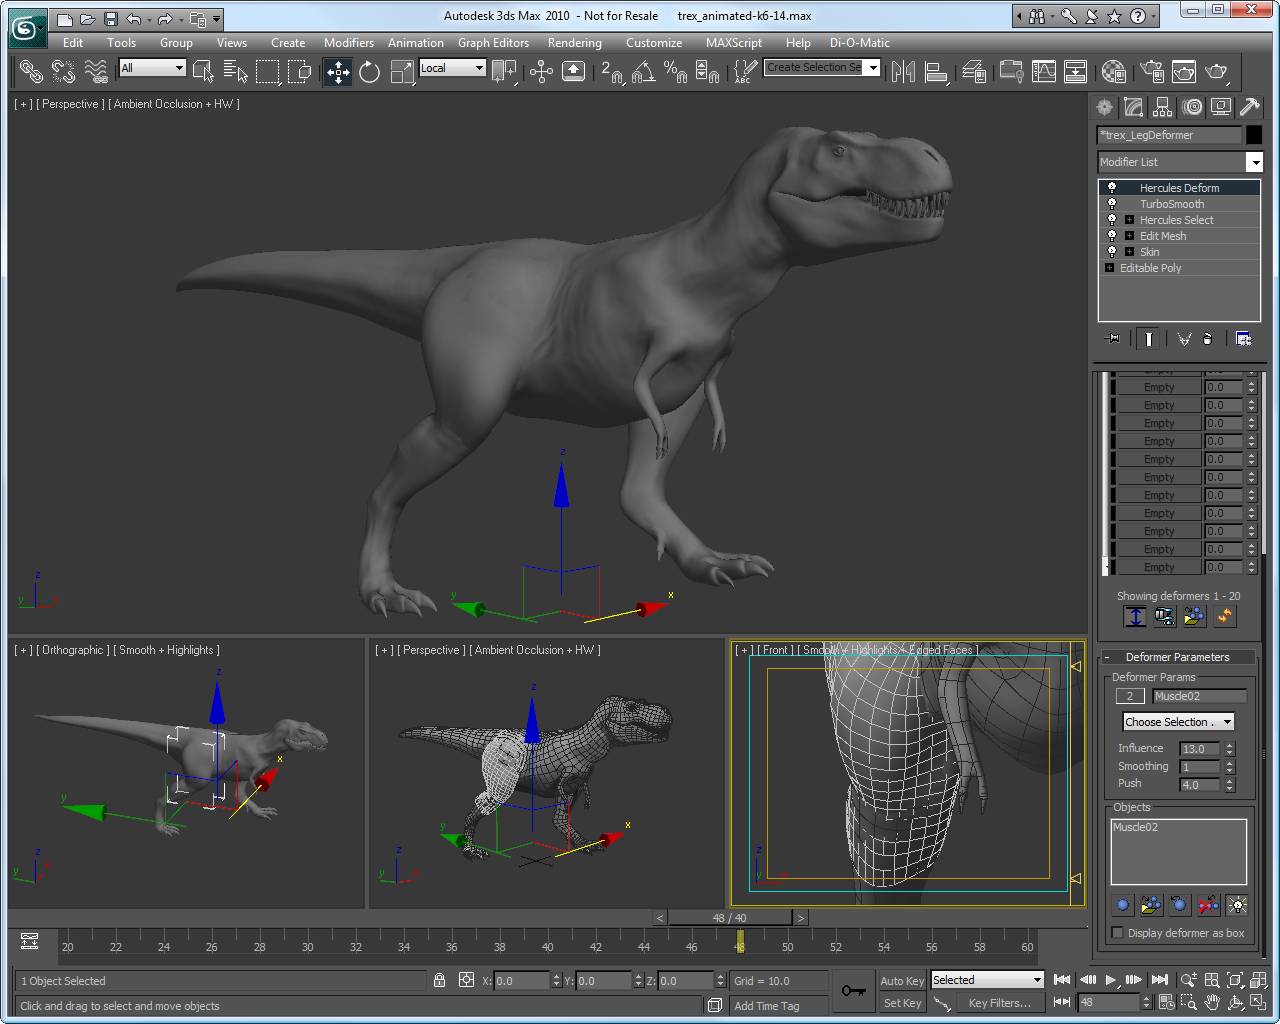Viewport: 1280px width, 1024px height.
Task: Open the Choose Selection dropdown
Action: click(x=1178, y=721)
